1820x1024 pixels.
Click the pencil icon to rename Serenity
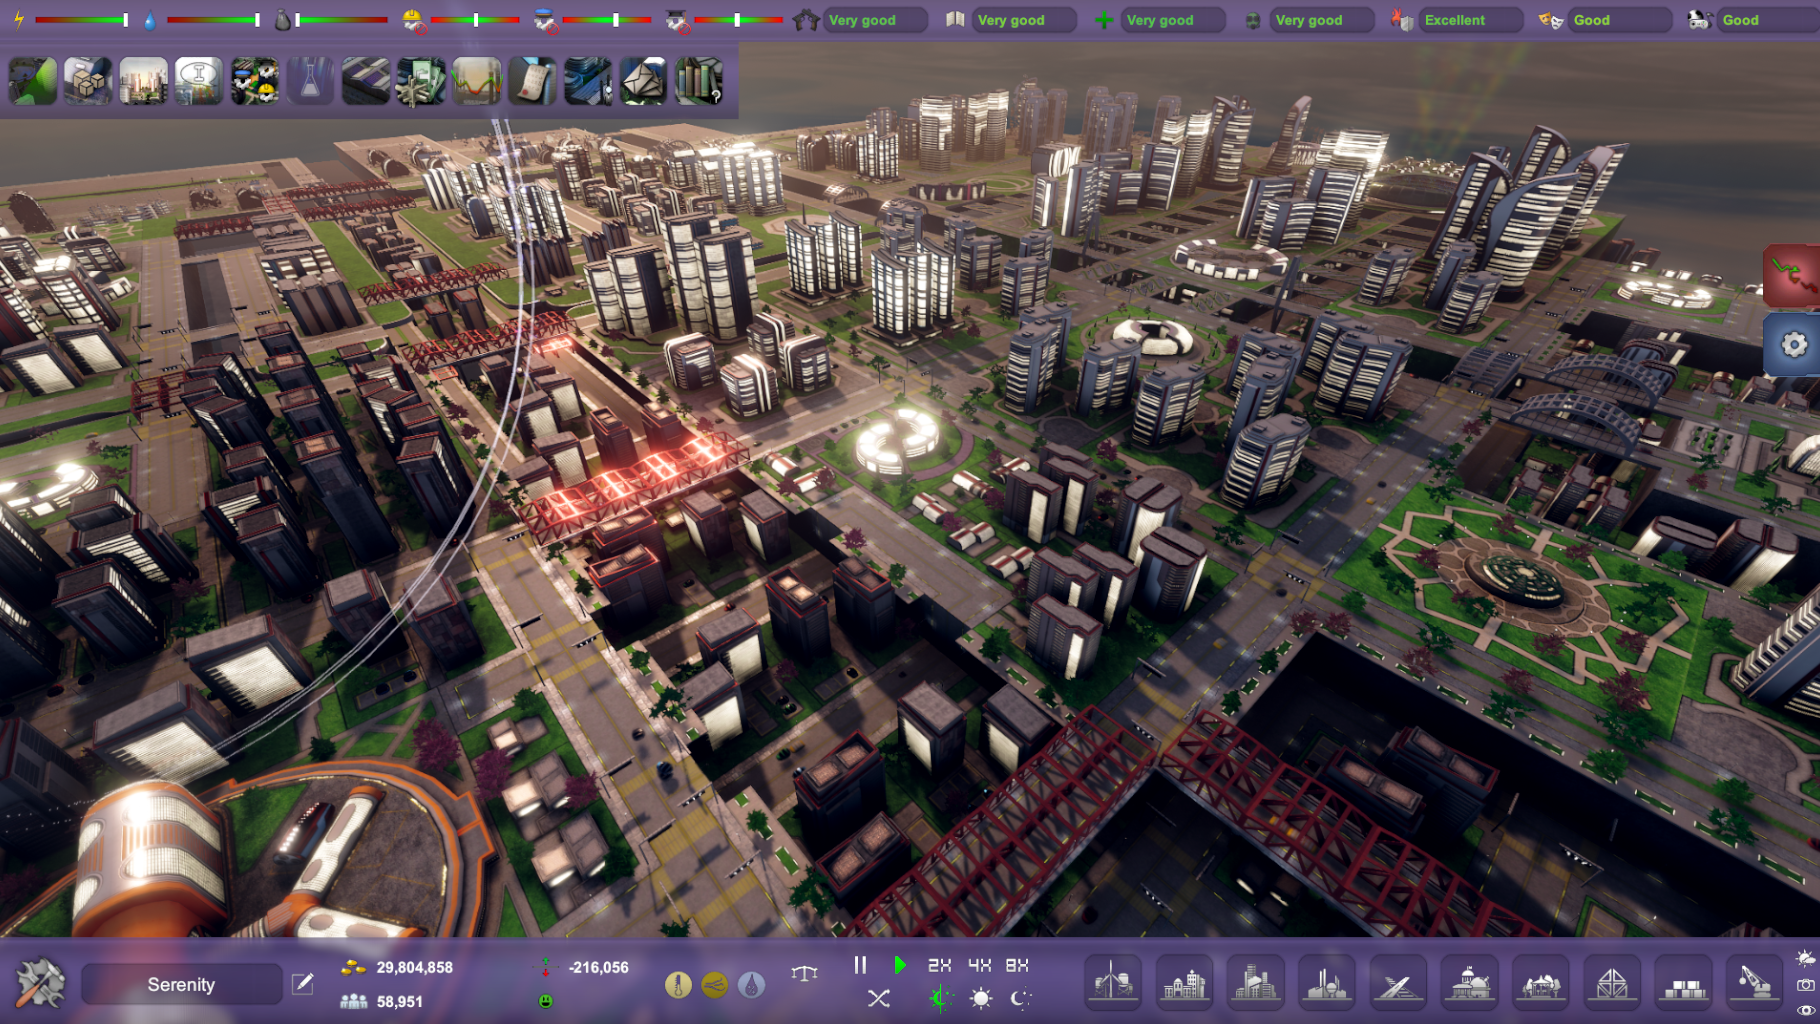pos(302,984)
